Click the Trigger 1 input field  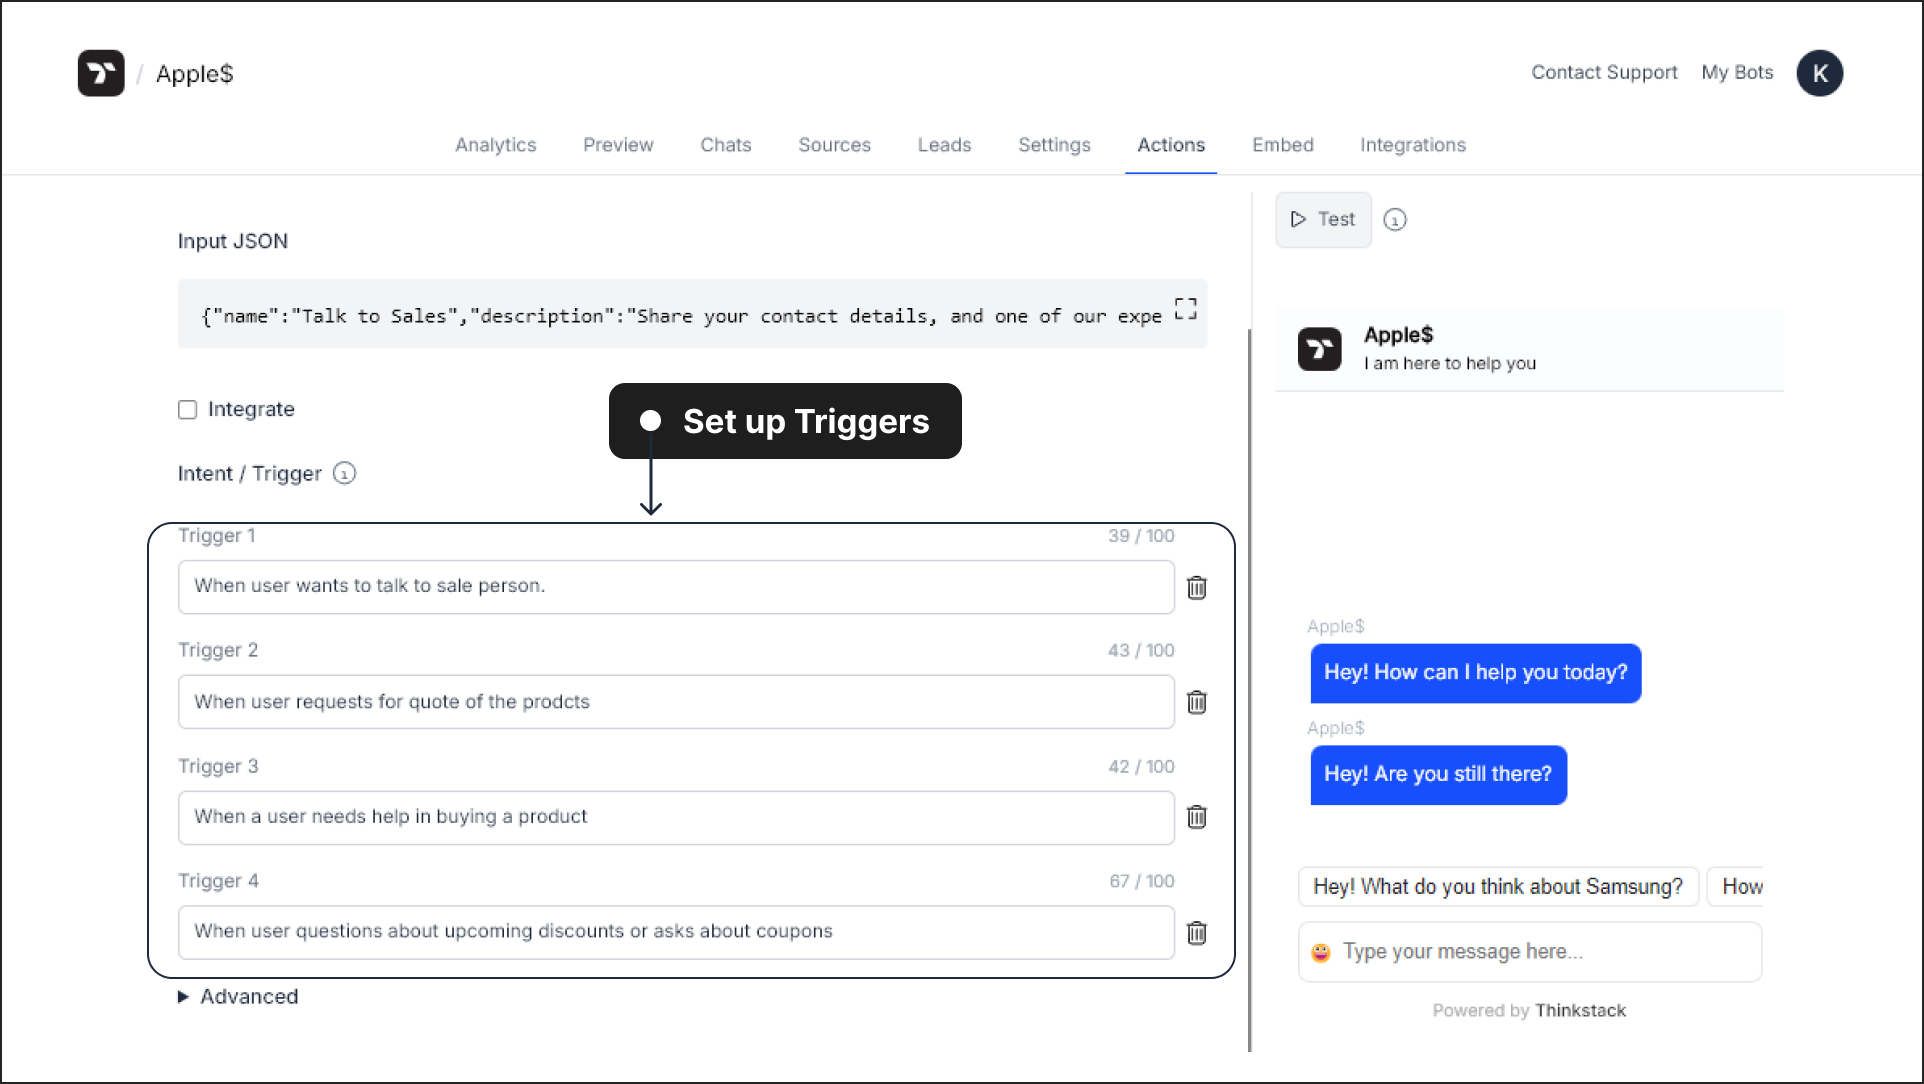677,586
